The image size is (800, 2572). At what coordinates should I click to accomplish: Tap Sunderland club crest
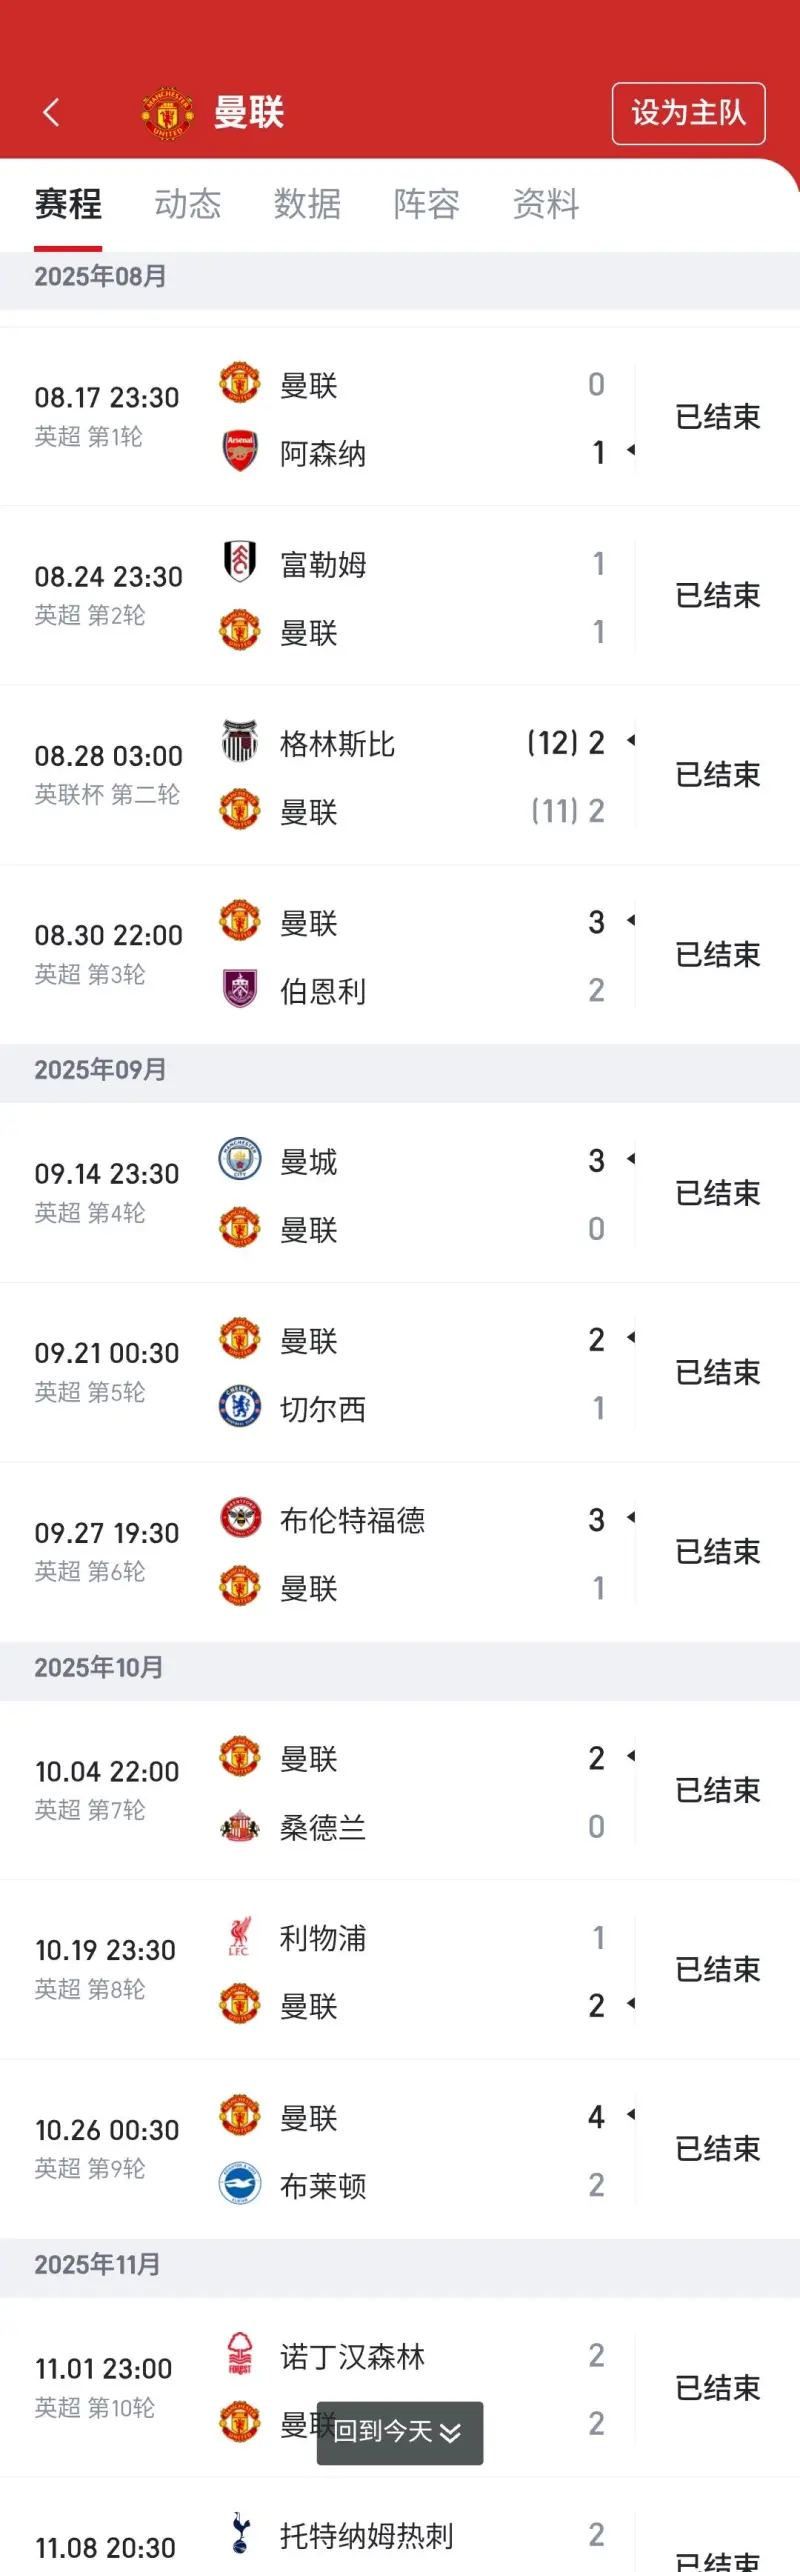tap(240, 1826)
